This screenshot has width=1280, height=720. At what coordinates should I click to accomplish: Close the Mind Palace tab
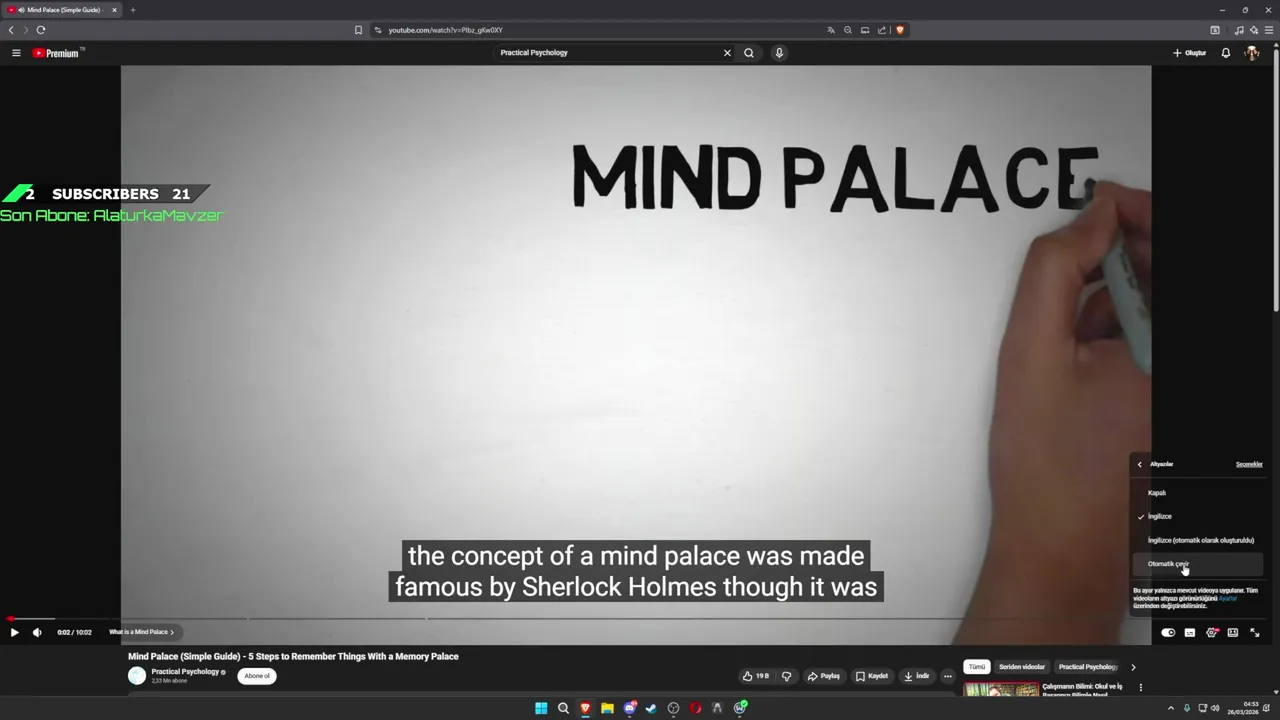(x=114, y=10)
